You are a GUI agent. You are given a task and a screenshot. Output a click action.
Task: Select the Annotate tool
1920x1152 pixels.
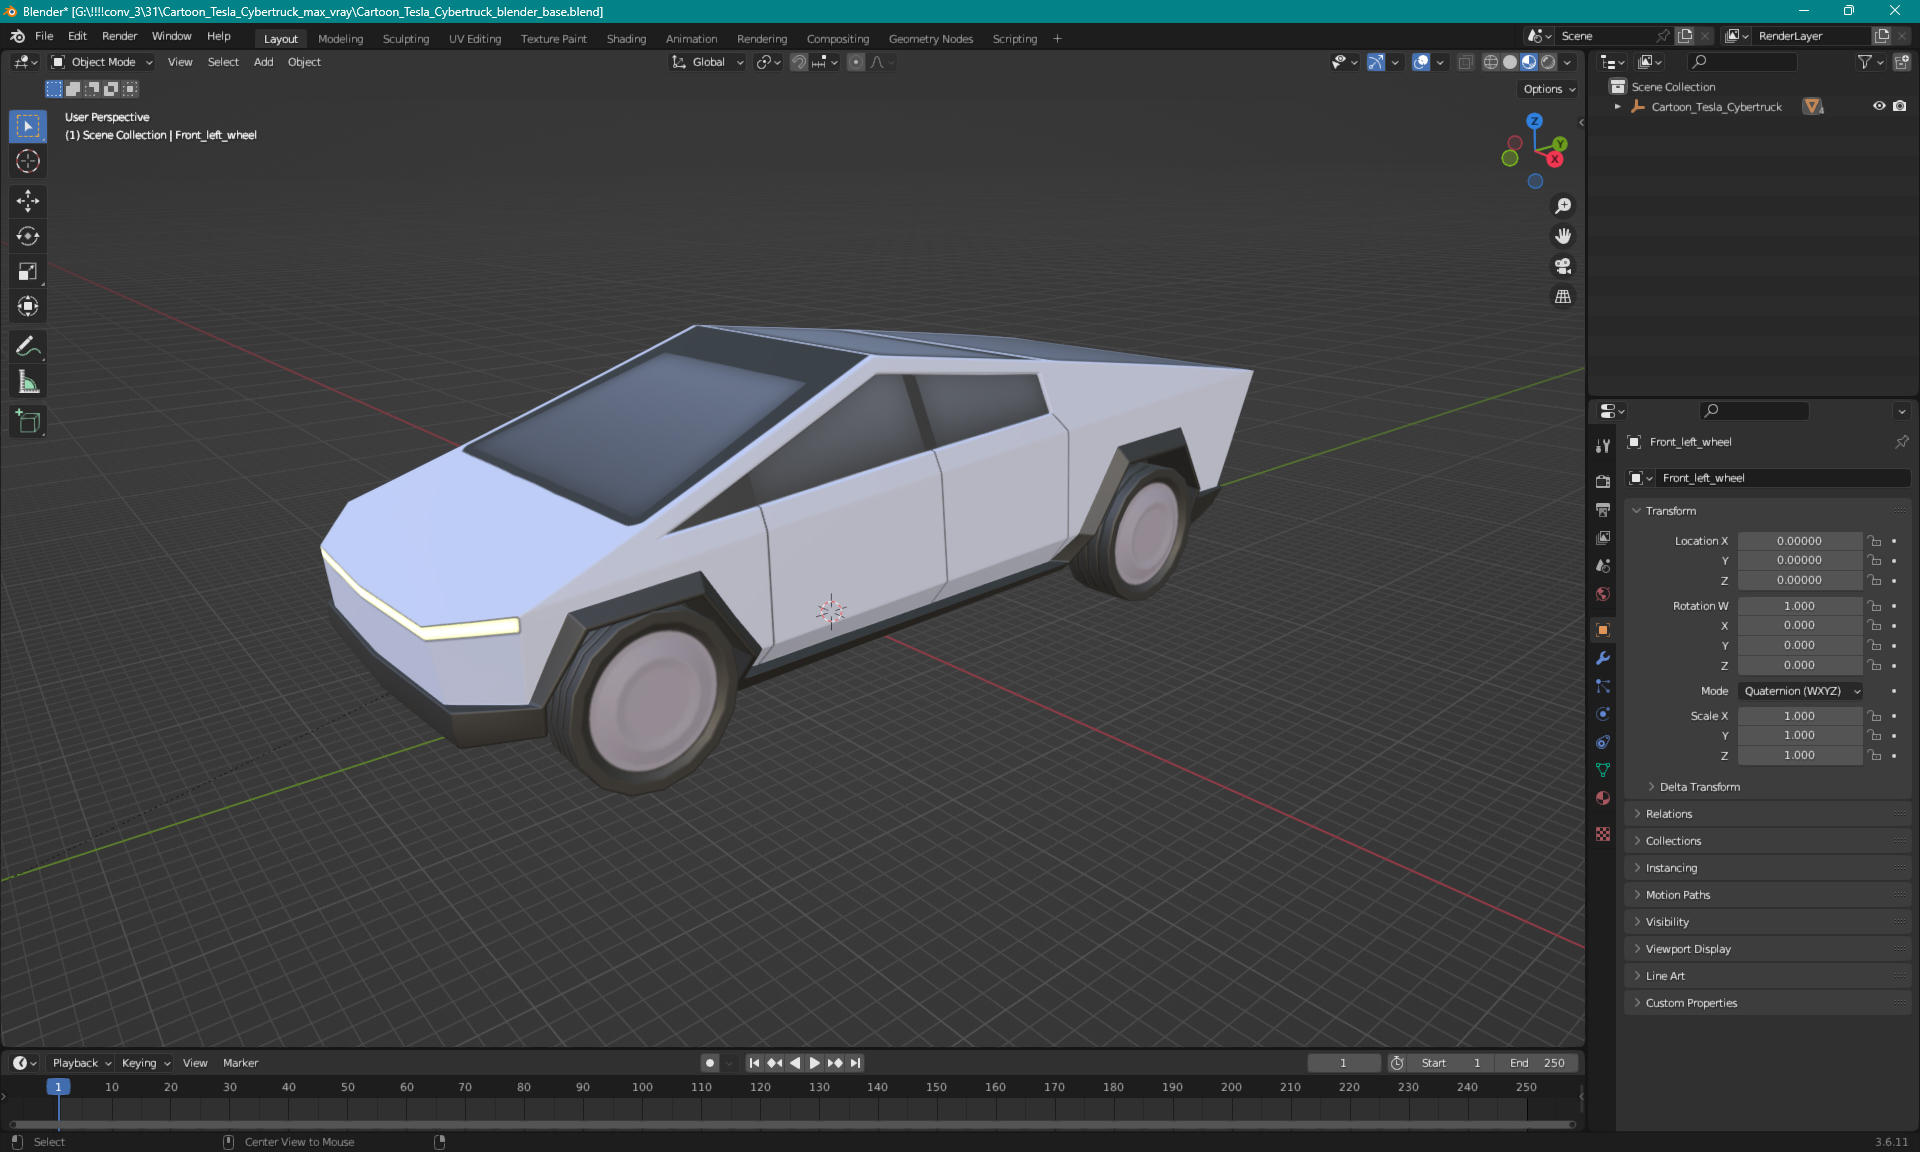28,347
